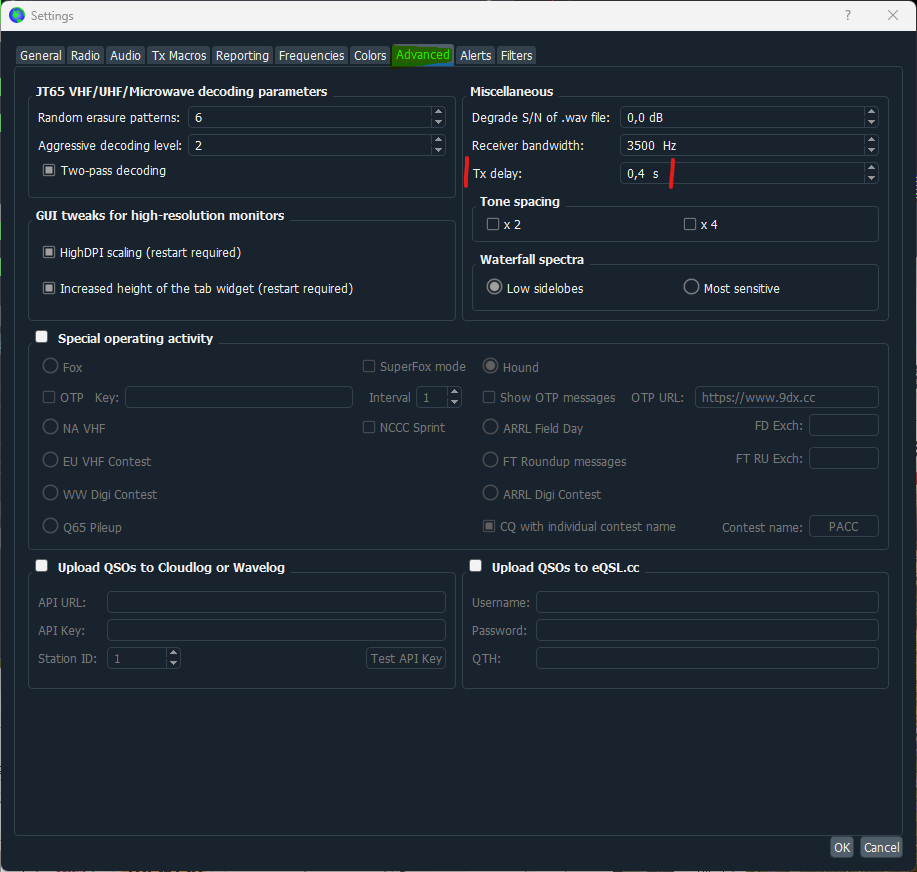The image size is (917, 872).
Task: Decrease Receiver bandwidth with down arrow
Action: 871,150
